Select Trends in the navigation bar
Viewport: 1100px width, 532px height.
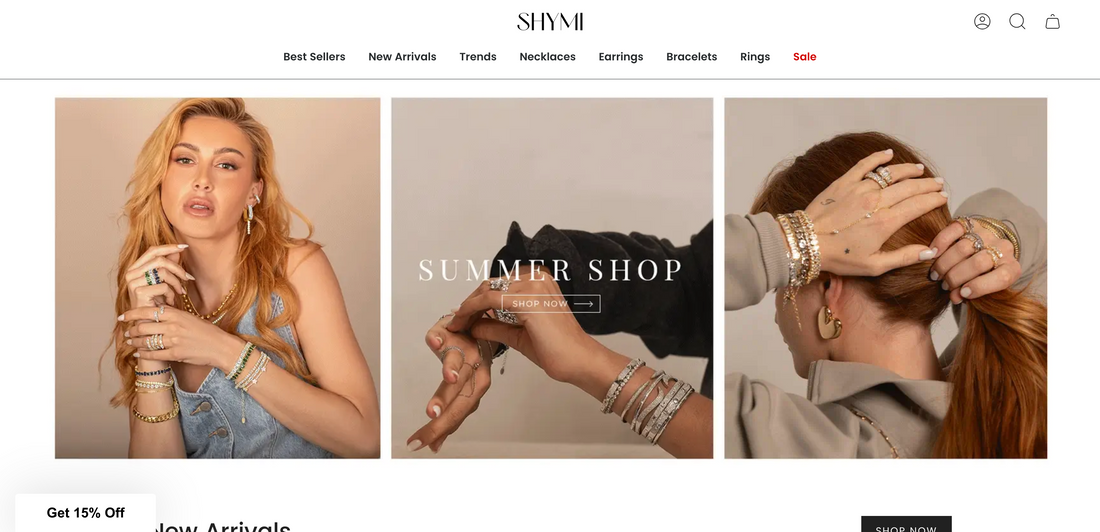[478, 57]
